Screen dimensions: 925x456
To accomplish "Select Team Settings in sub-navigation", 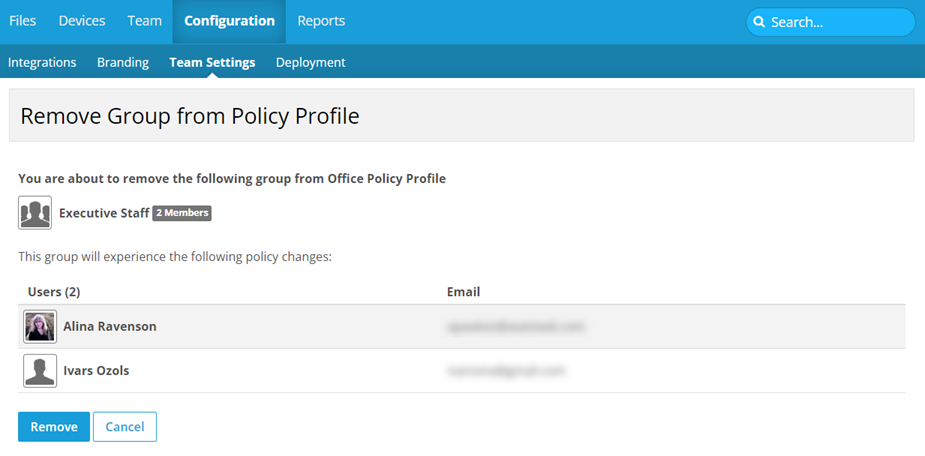I will 212,62.
